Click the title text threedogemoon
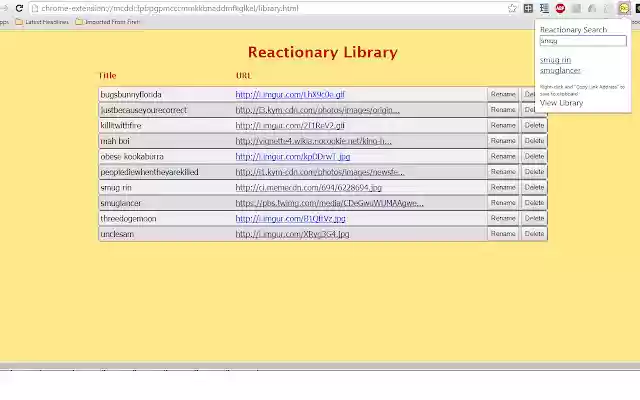 tap(128, 219)
